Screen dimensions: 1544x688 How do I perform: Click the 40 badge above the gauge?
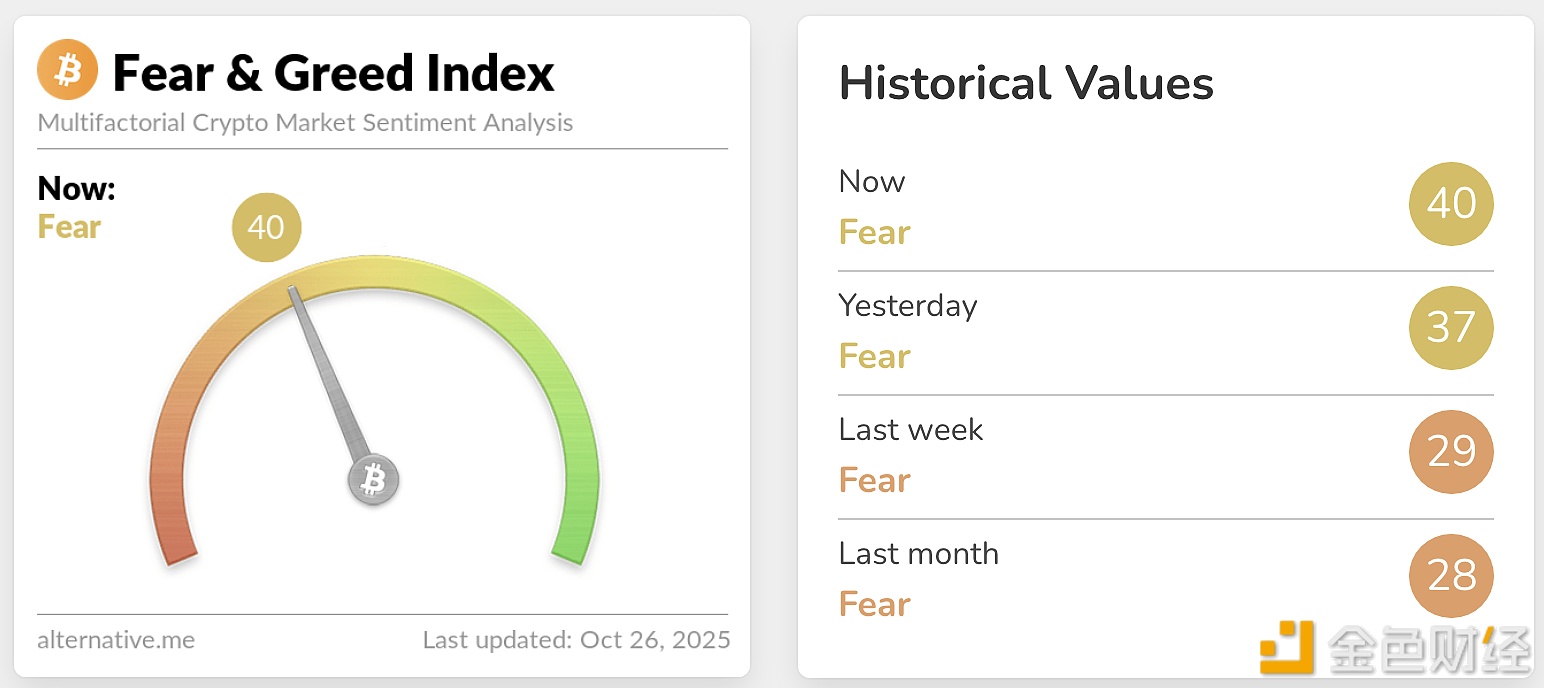[266, 227]
